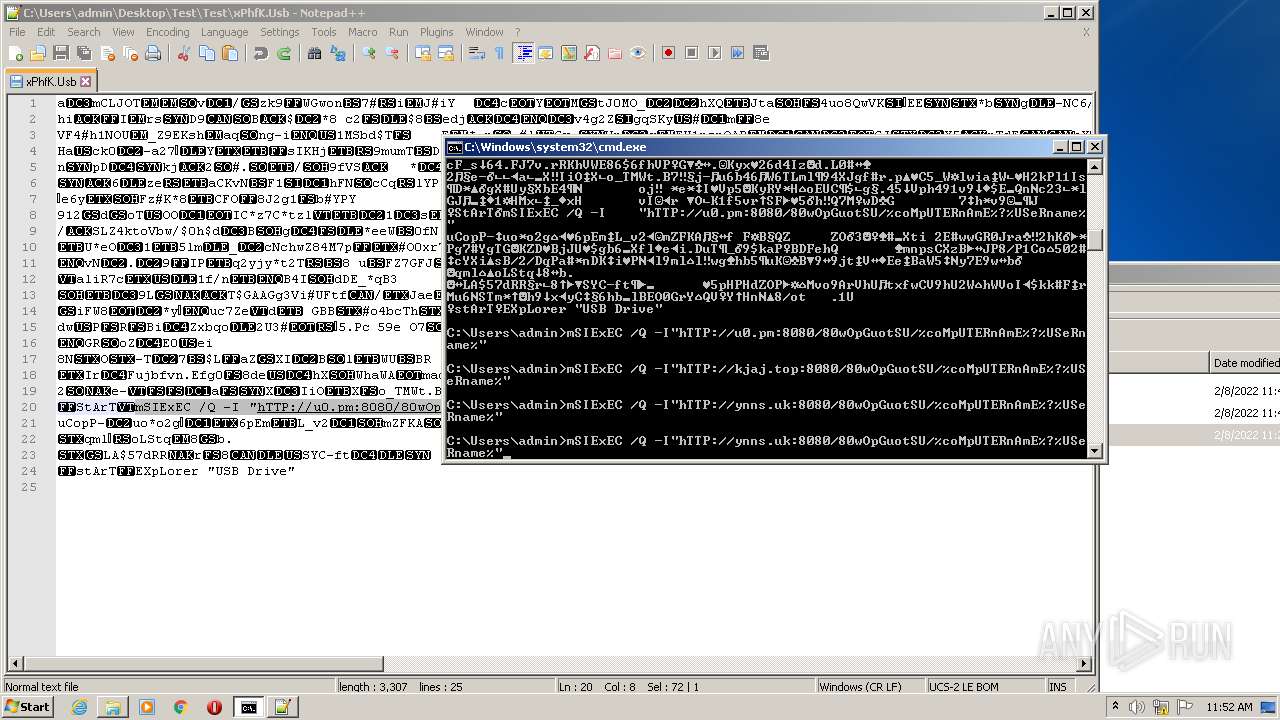
Task: Open user-defined language dialog icon
Action: 546,53
